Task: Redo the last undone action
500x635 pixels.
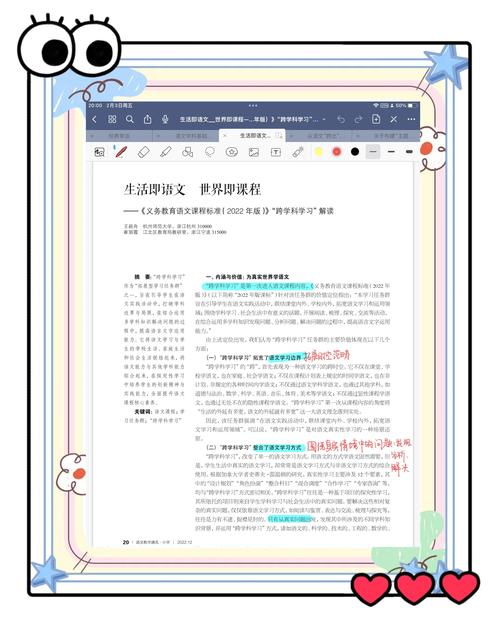Action: point(358,119)
